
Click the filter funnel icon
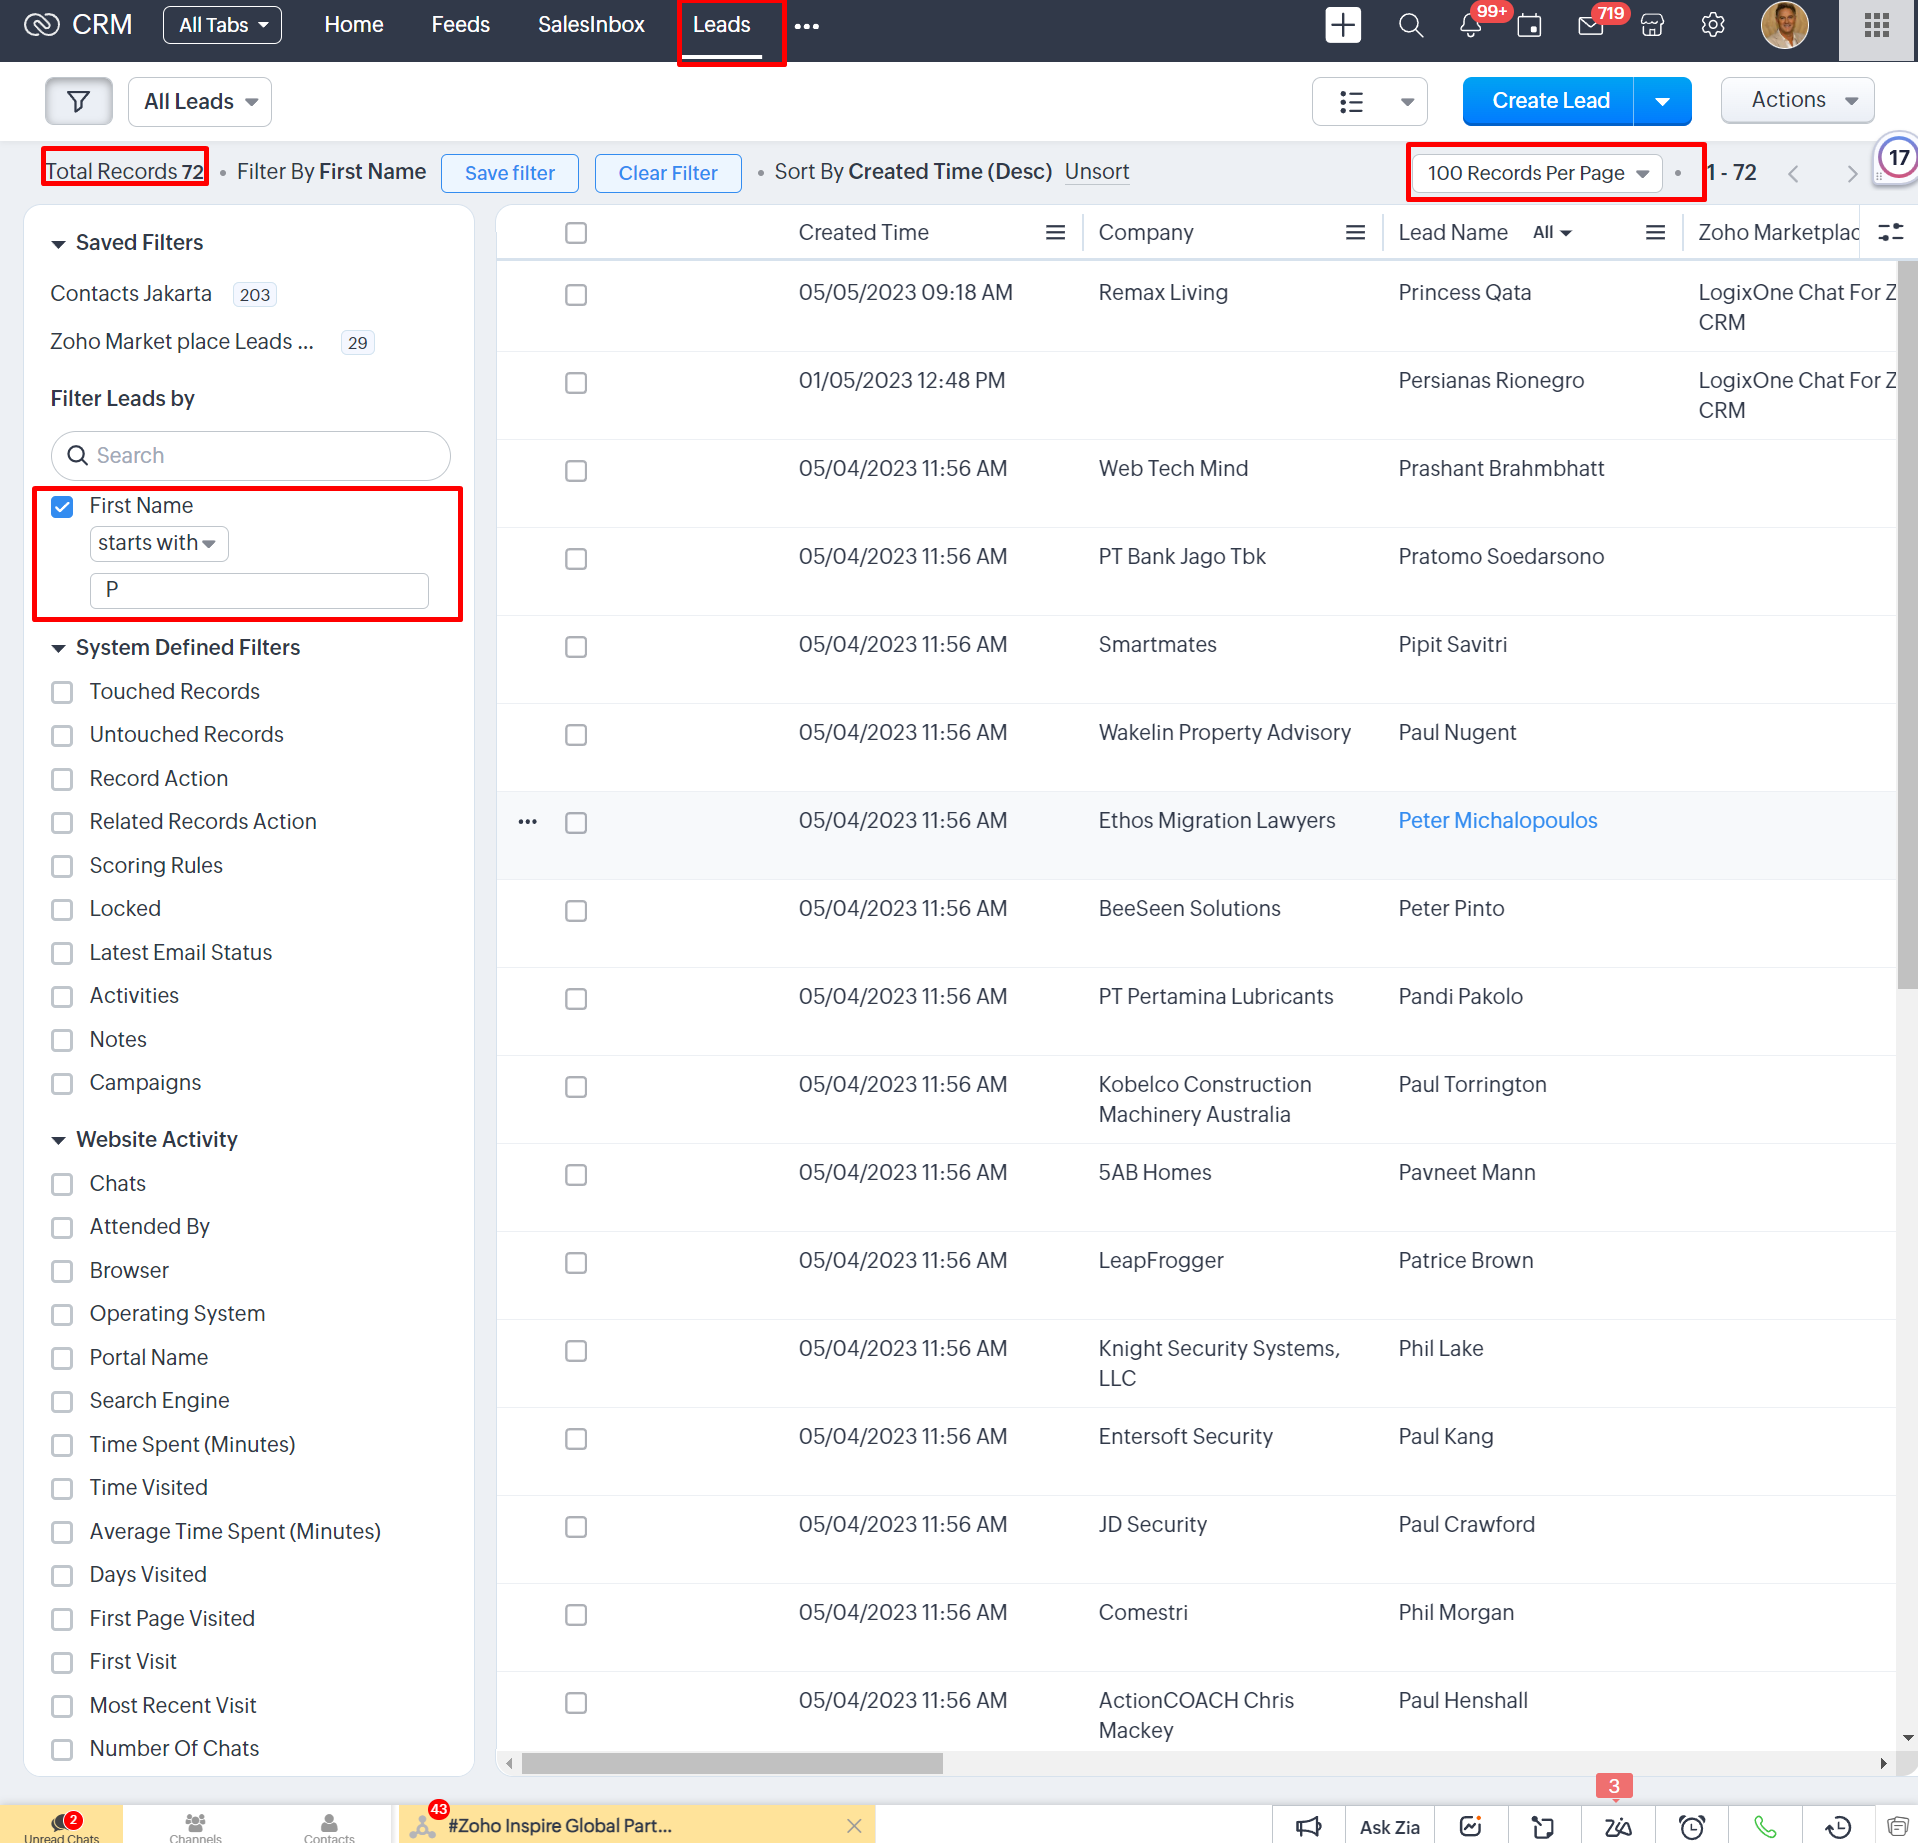78,101
